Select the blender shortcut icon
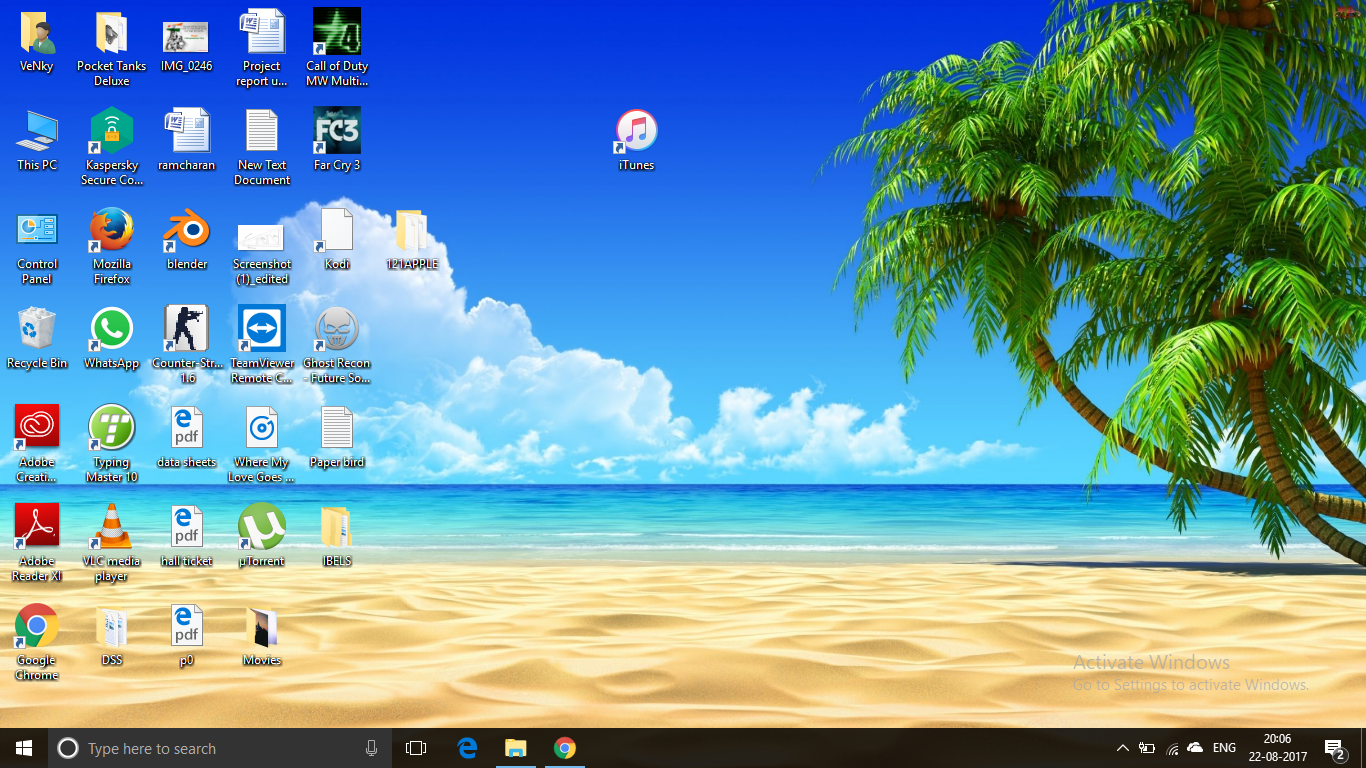This screenshot has width=1366, height=768. click(x=187, y=240)
